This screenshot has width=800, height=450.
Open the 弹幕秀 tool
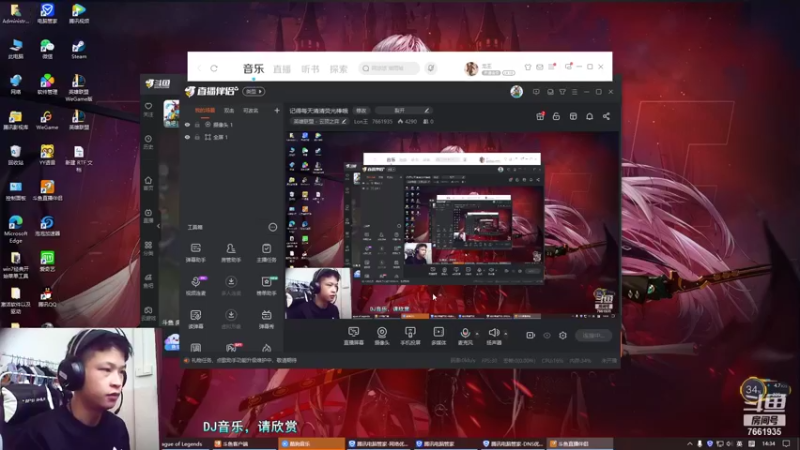click(x=266, y=319)
